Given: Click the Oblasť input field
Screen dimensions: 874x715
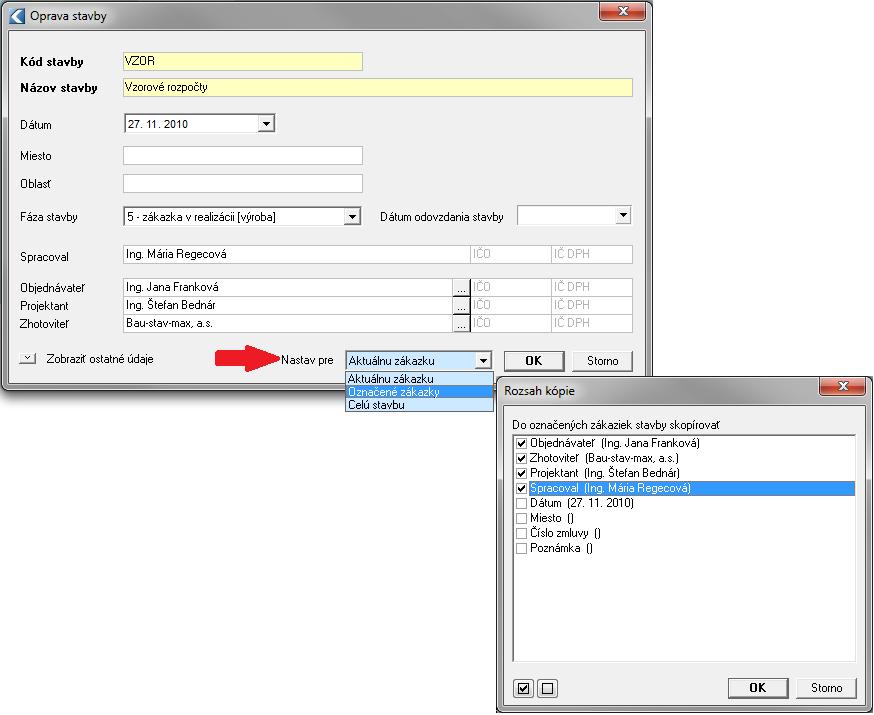Looking at the screenshot, I should coord(243,183).
